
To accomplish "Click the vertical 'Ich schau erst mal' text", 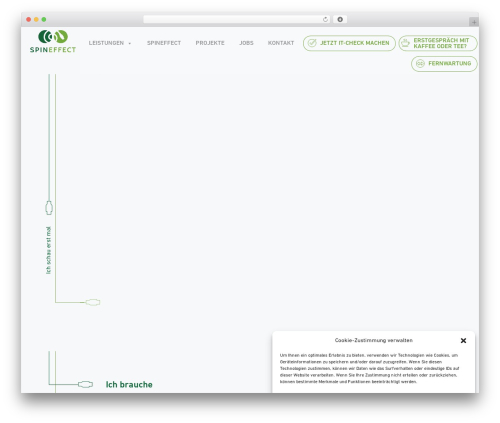I will coord(49,250).
